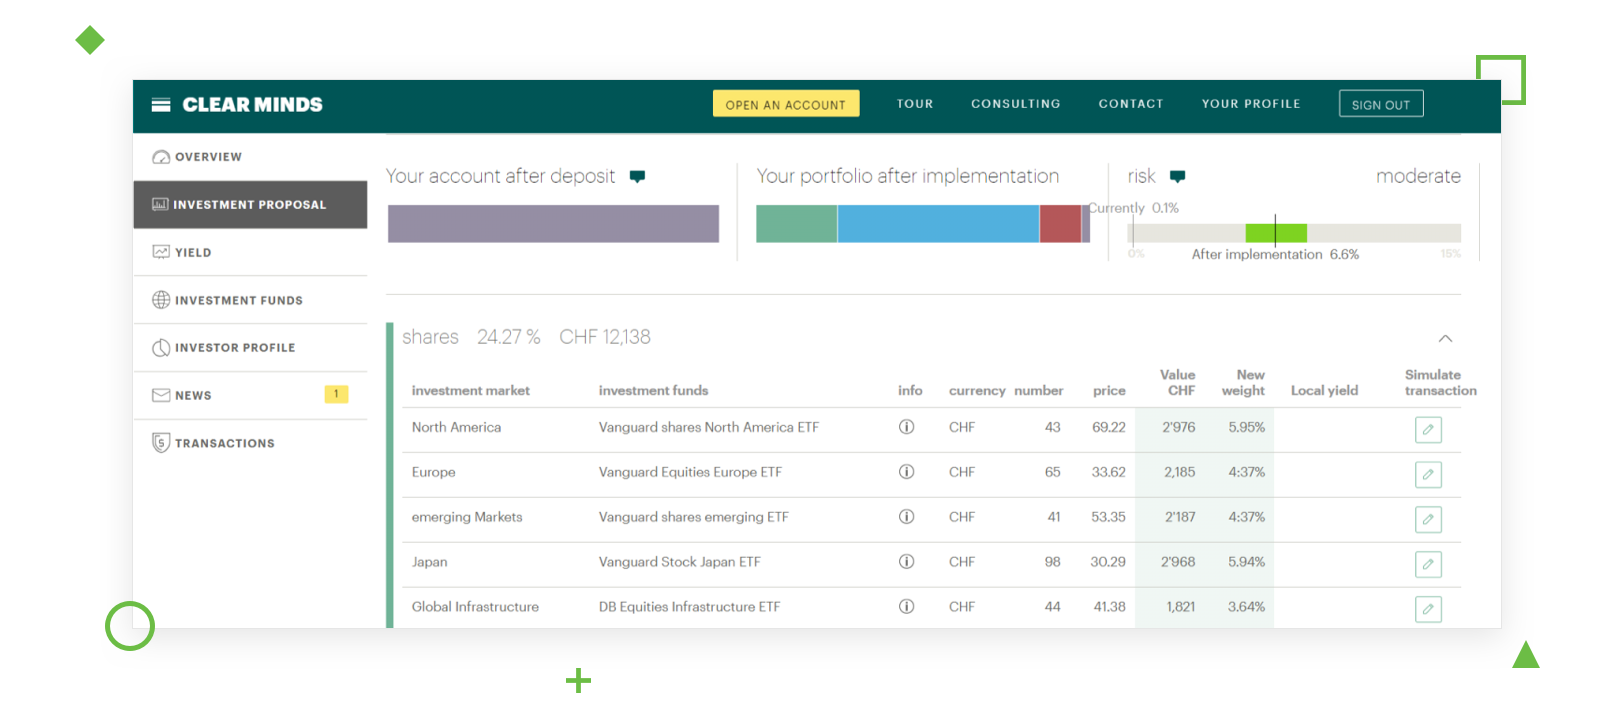Image resolution: width=1600 pixels, height=708 pixels.
Task: Click the risk tooltip comment icon
Action: pyautogui.click(x=1177, y=177)
